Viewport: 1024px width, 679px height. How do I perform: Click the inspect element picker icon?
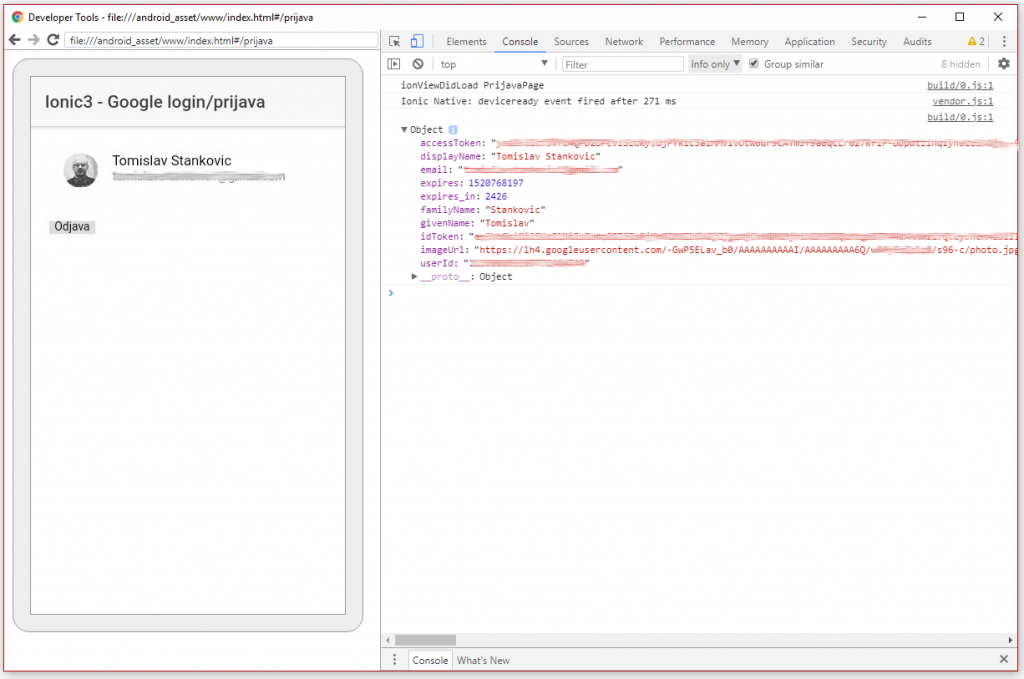pyautogui.click(x=395, y=42)
